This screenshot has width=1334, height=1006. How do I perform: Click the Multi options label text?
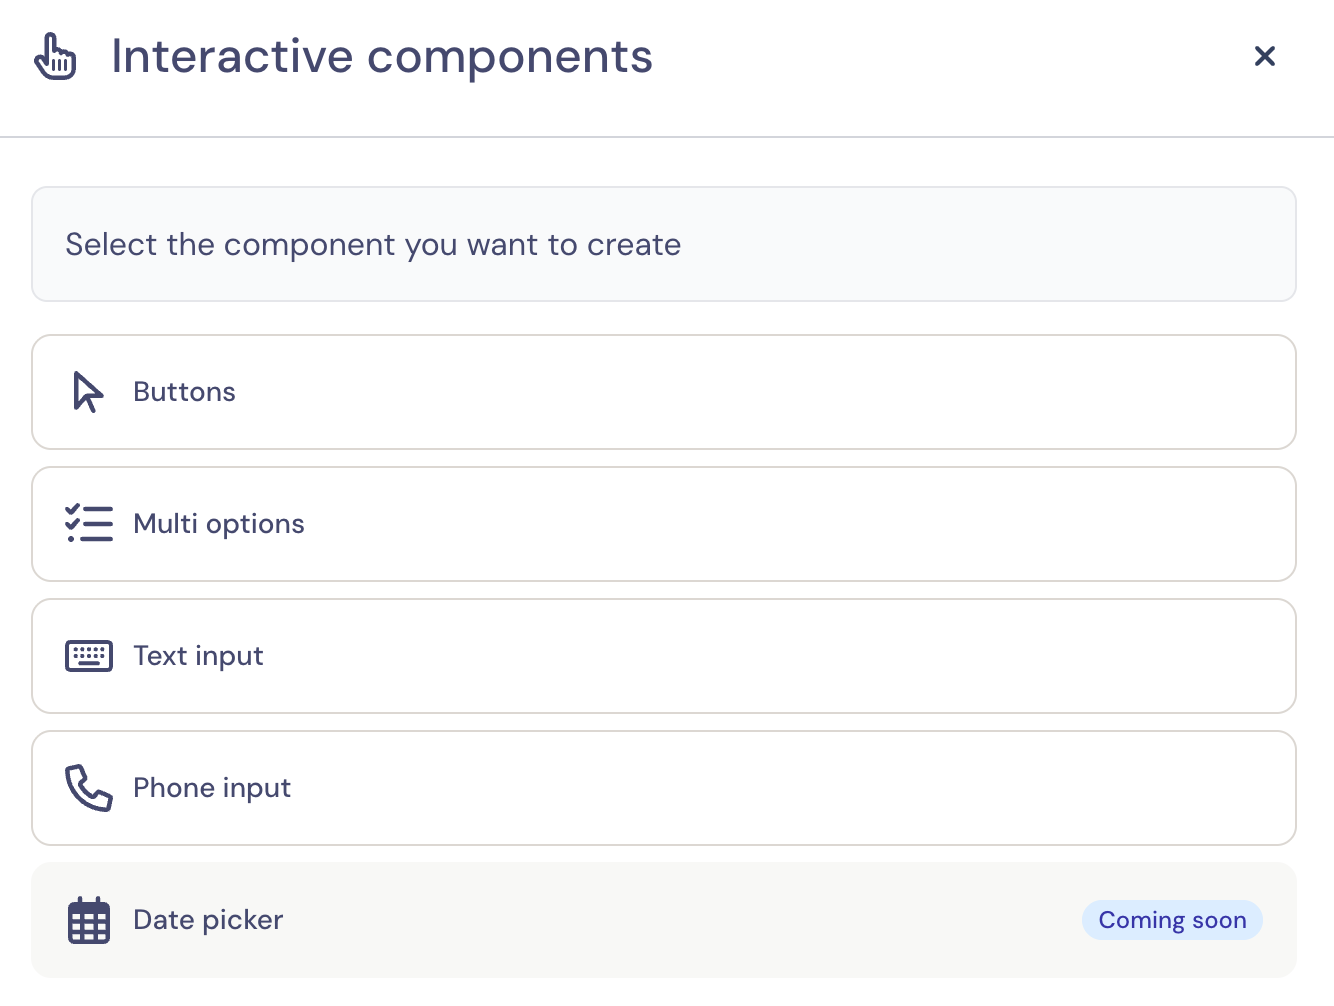[x=219, y=524]
